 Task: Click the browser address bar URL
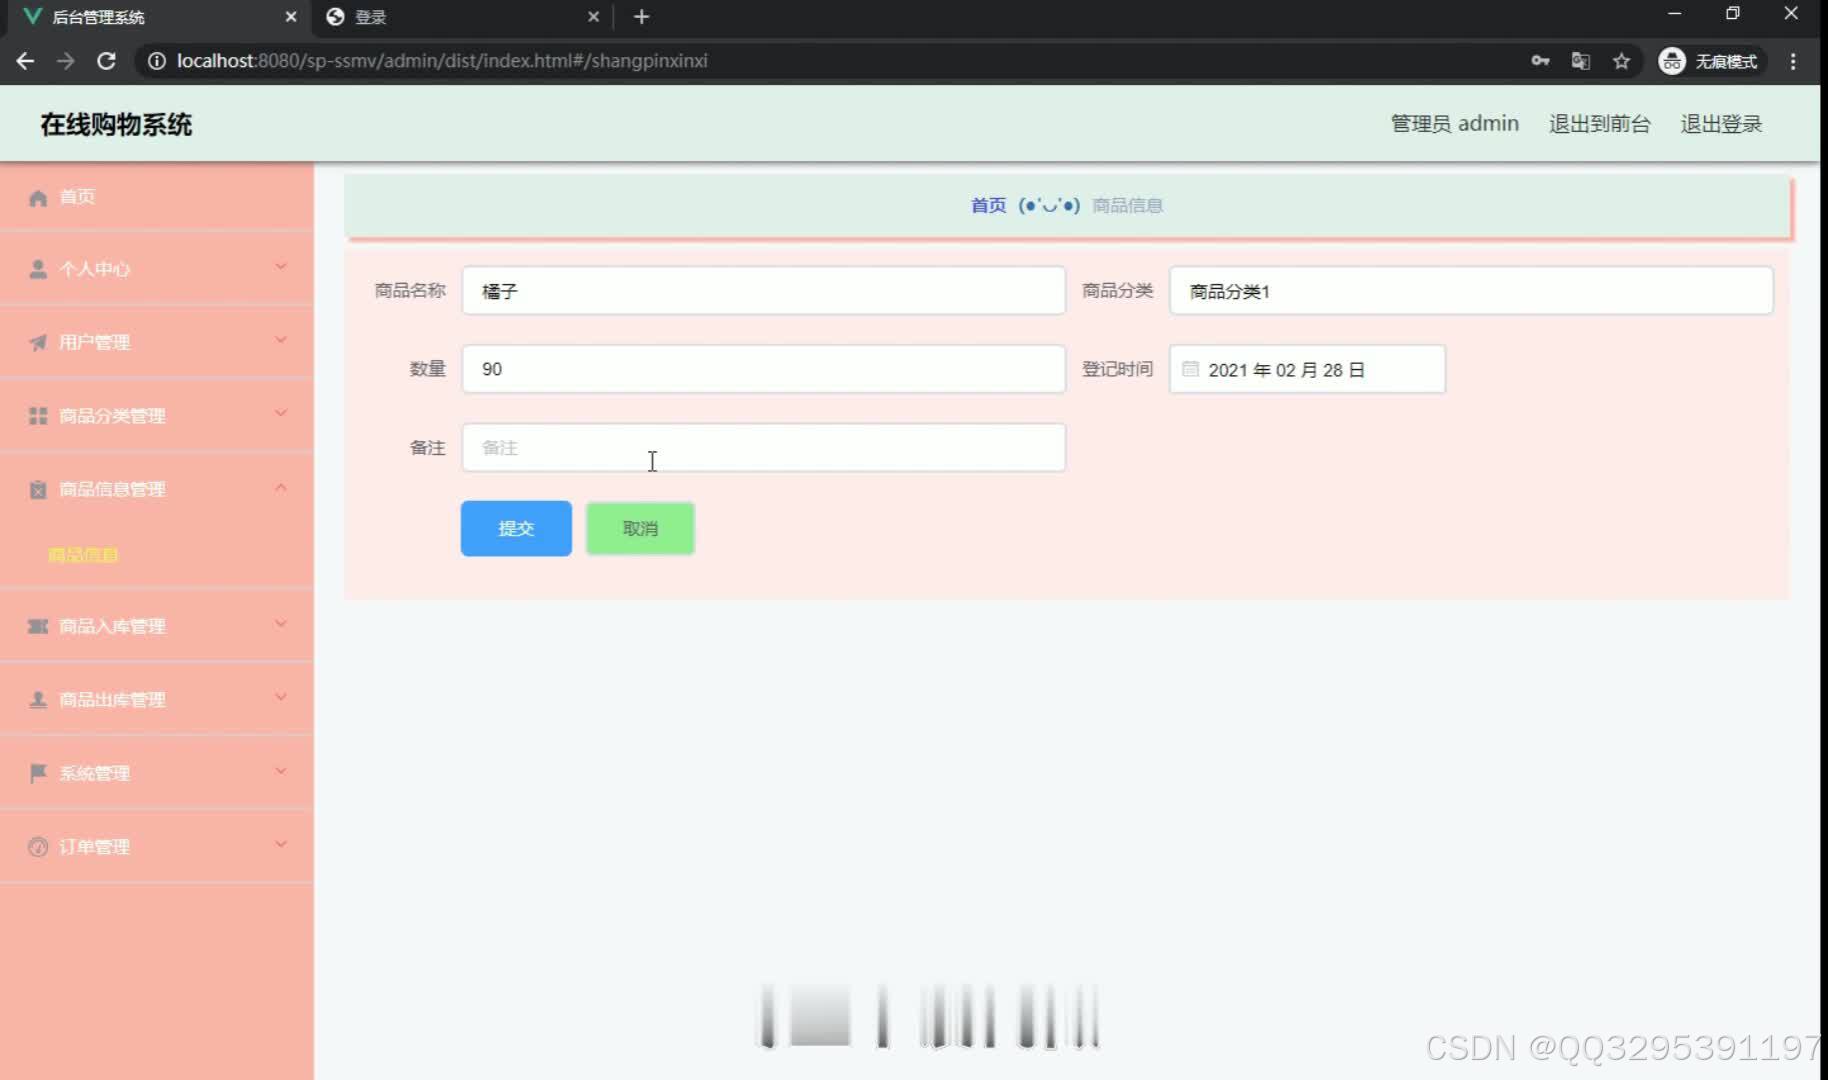point(442,61)
